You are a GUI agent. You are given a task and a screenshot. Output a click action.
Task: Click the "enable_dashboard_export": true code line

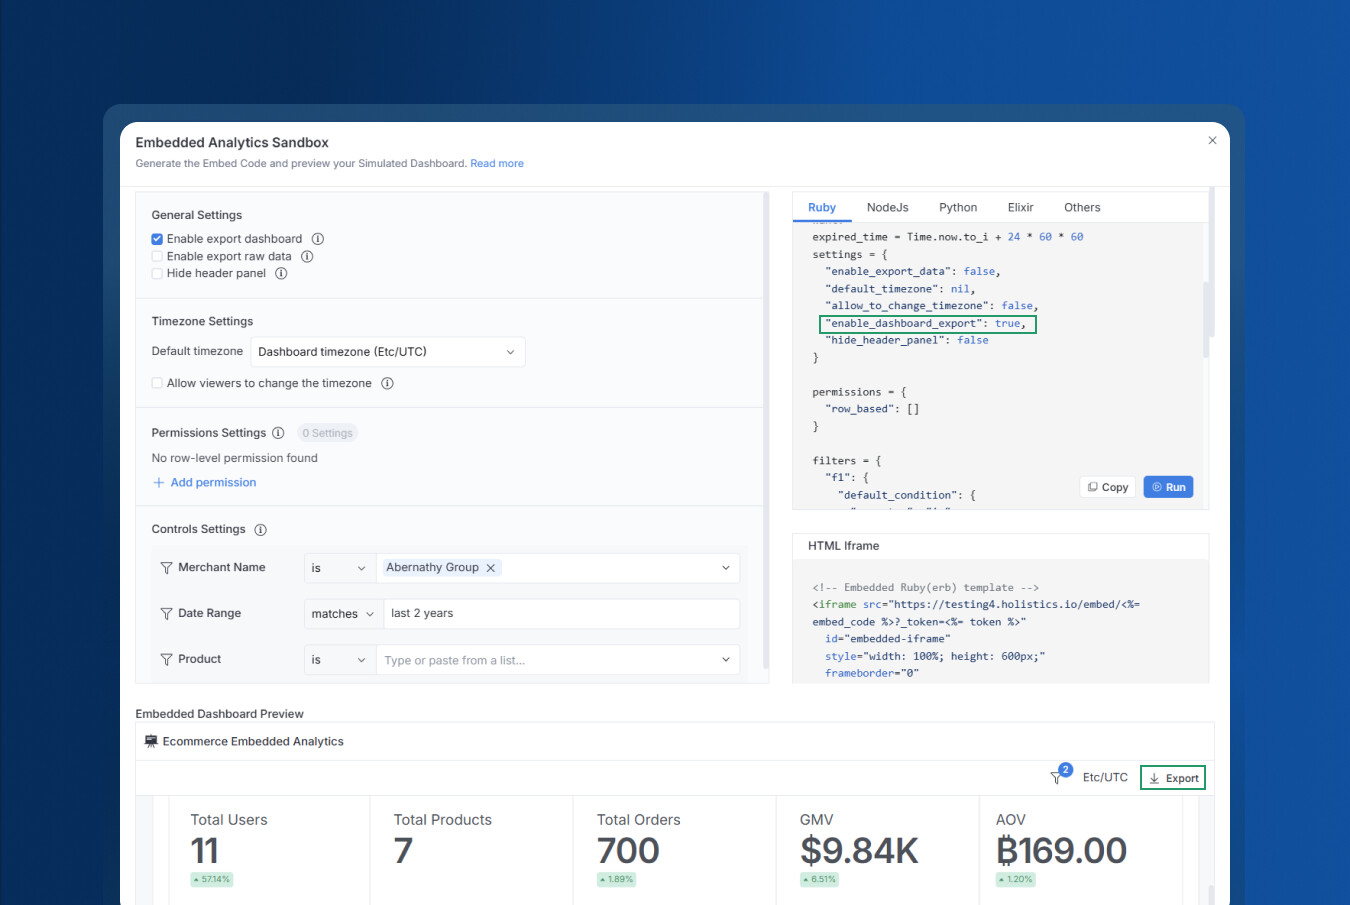pos(927,324)
